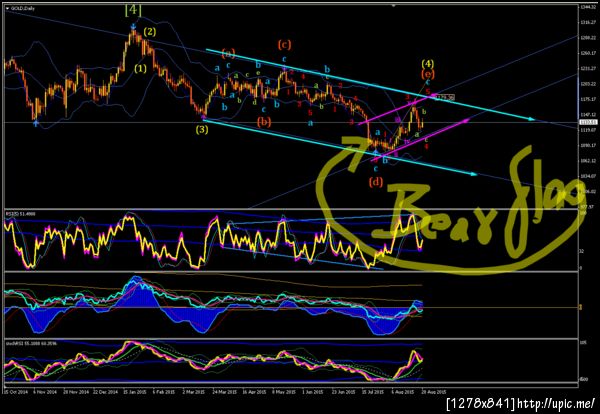Click the highlighted current price on the price axis
The width and height of the screenshot is (600, 414).
click(589, 122)
